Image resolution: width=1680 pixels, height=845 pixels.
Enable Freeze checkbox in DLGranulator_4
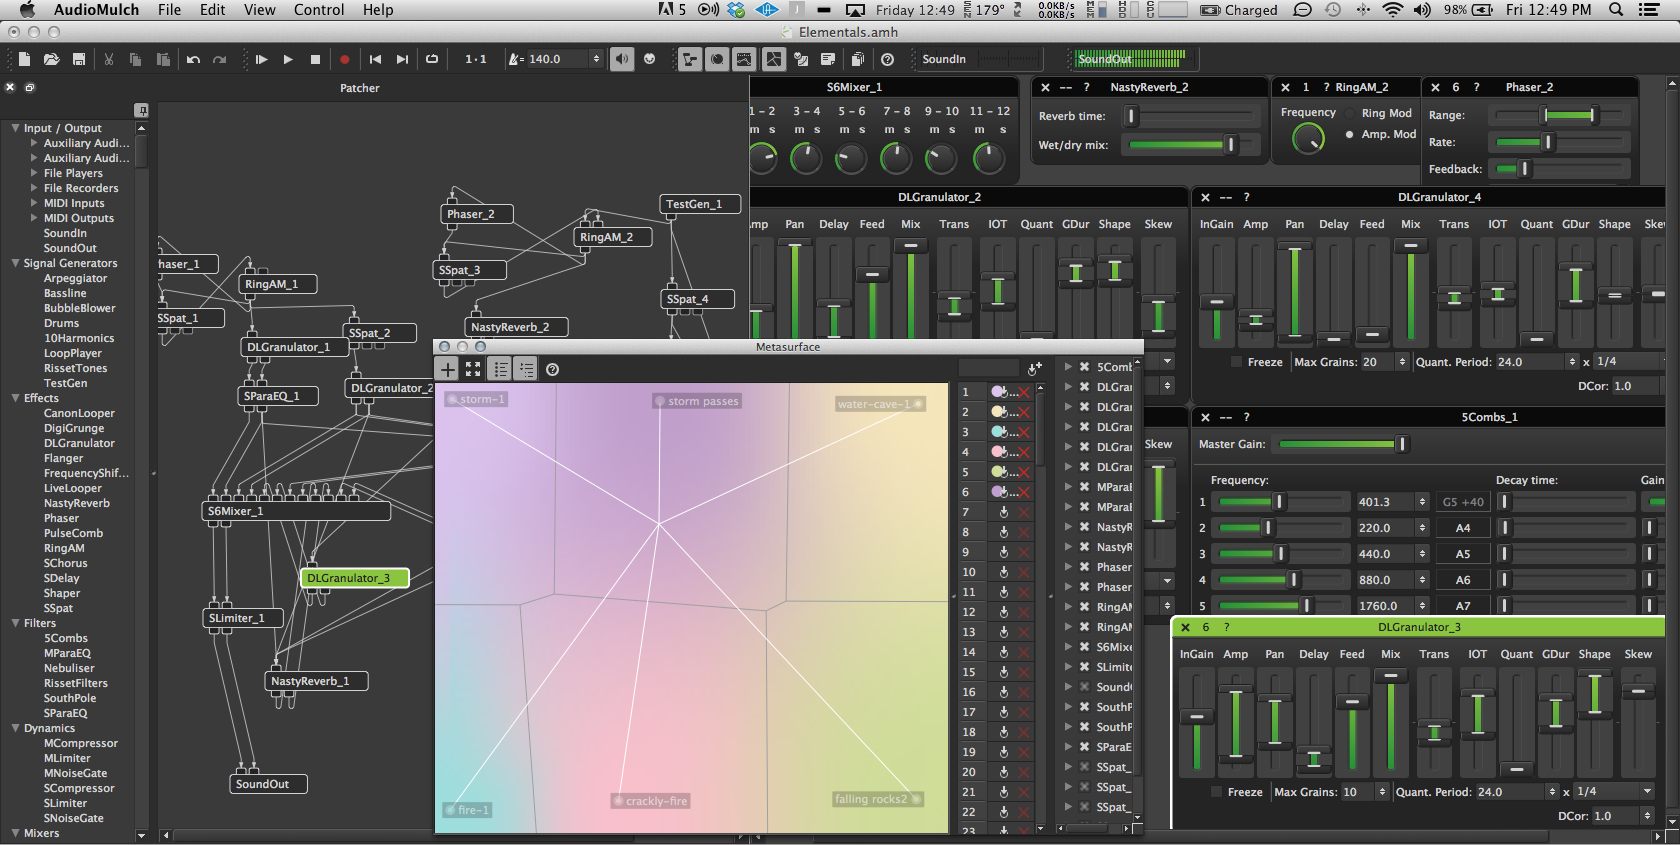1237,362
